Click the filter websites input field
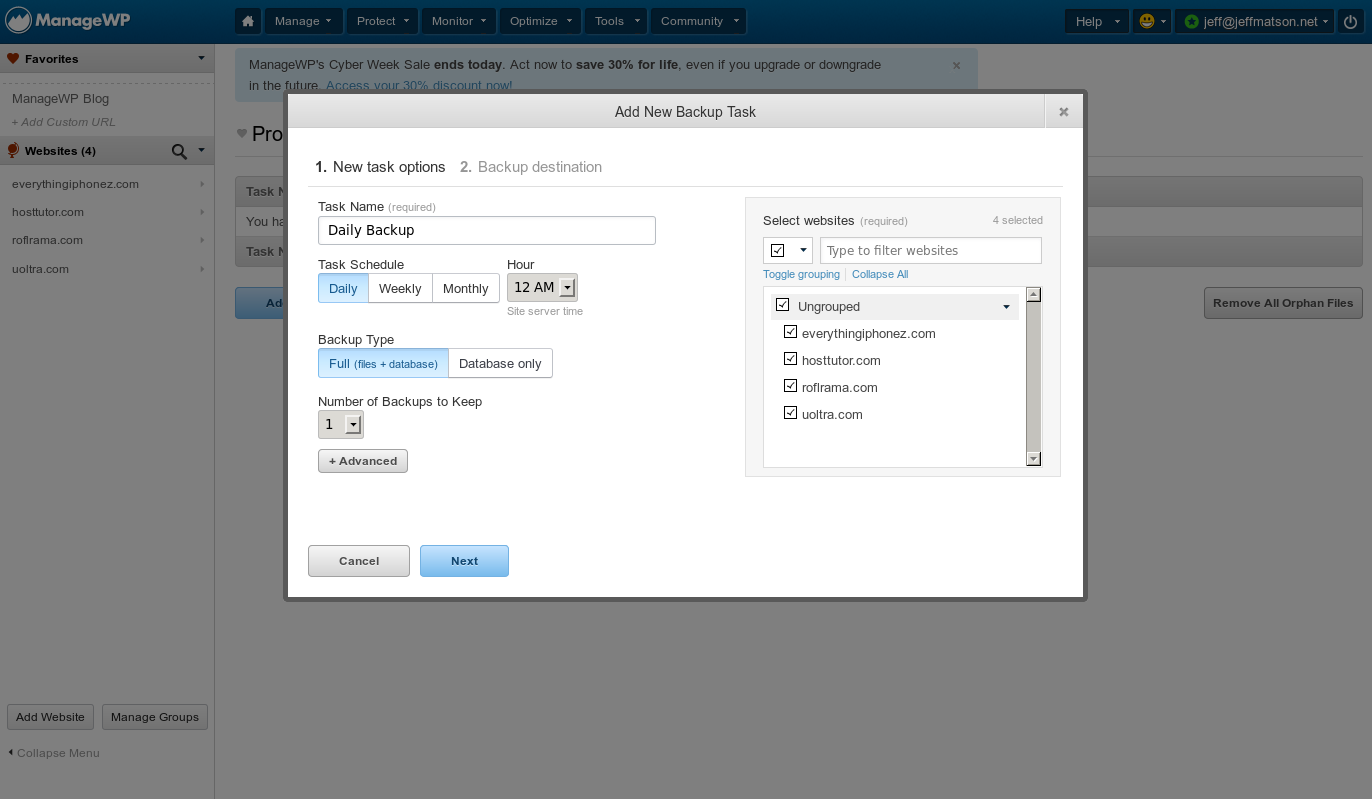The width and height of the screenshot is (1372, 799). coord(931,250)
